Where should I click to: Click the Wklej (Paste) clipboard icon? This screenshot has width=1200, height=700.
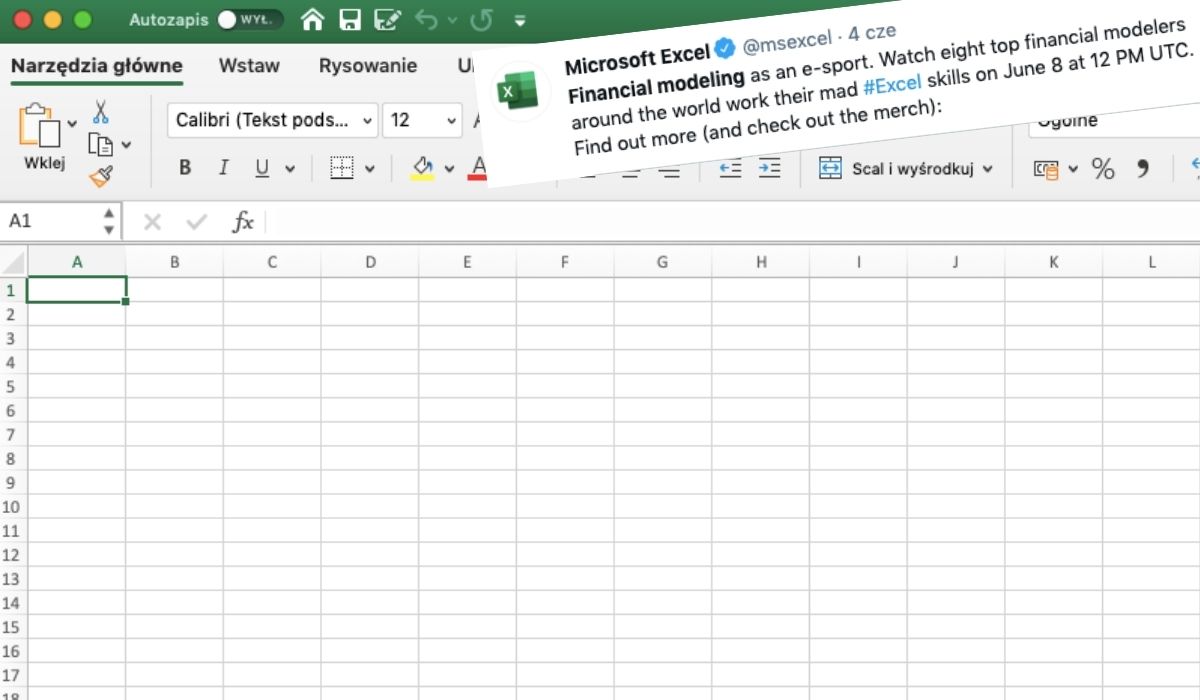pyautogui.click(x=40, y=129)
